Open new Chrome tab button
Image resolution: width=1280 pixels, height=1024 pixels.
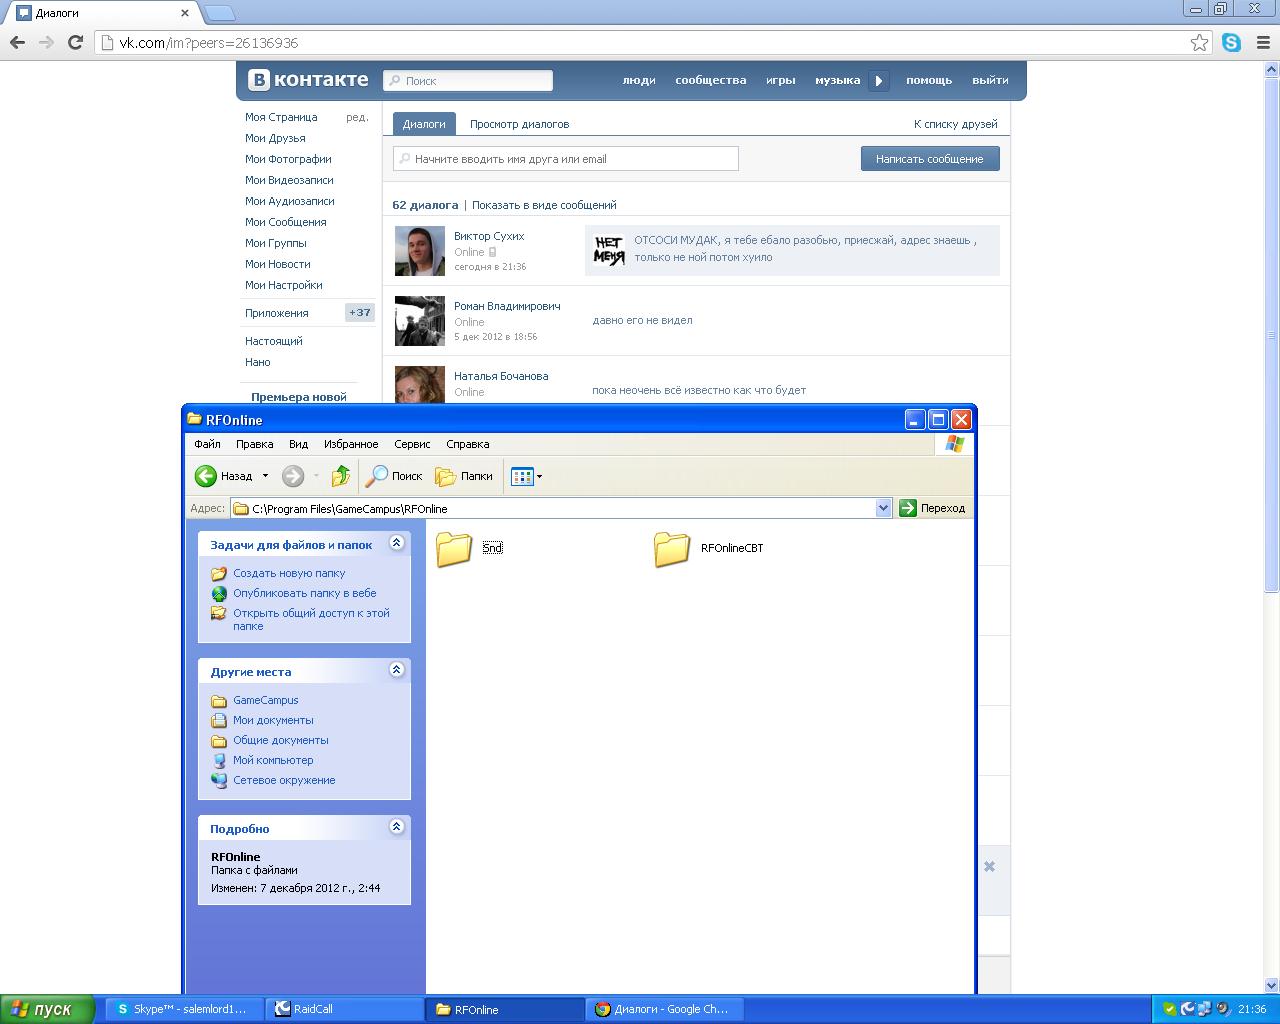pyautogui.click(x=219, y=13)
